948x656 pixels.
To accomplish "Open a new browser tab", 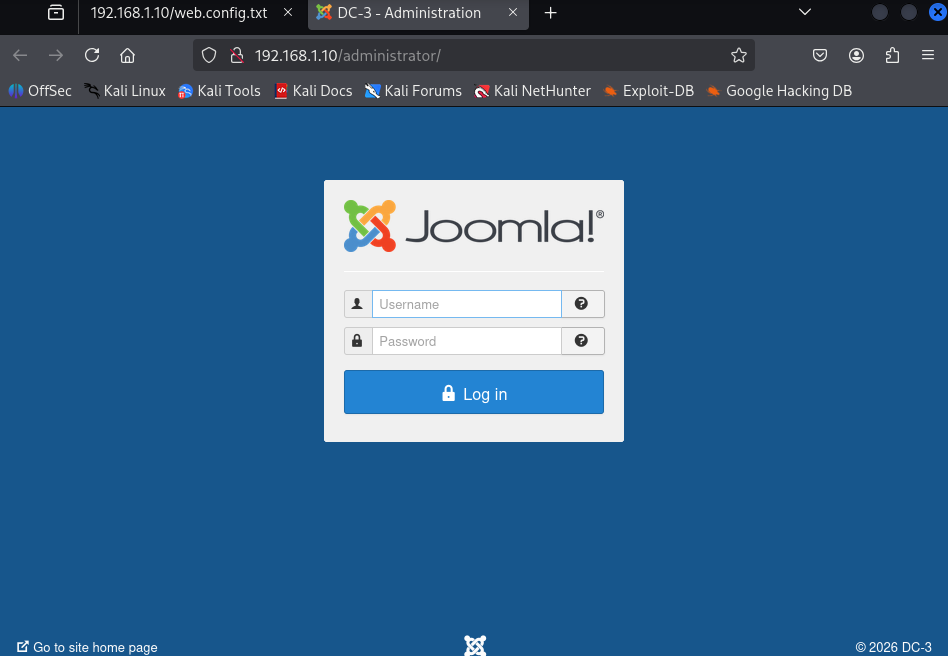I will pyautogui.click(x=550, y=13).
